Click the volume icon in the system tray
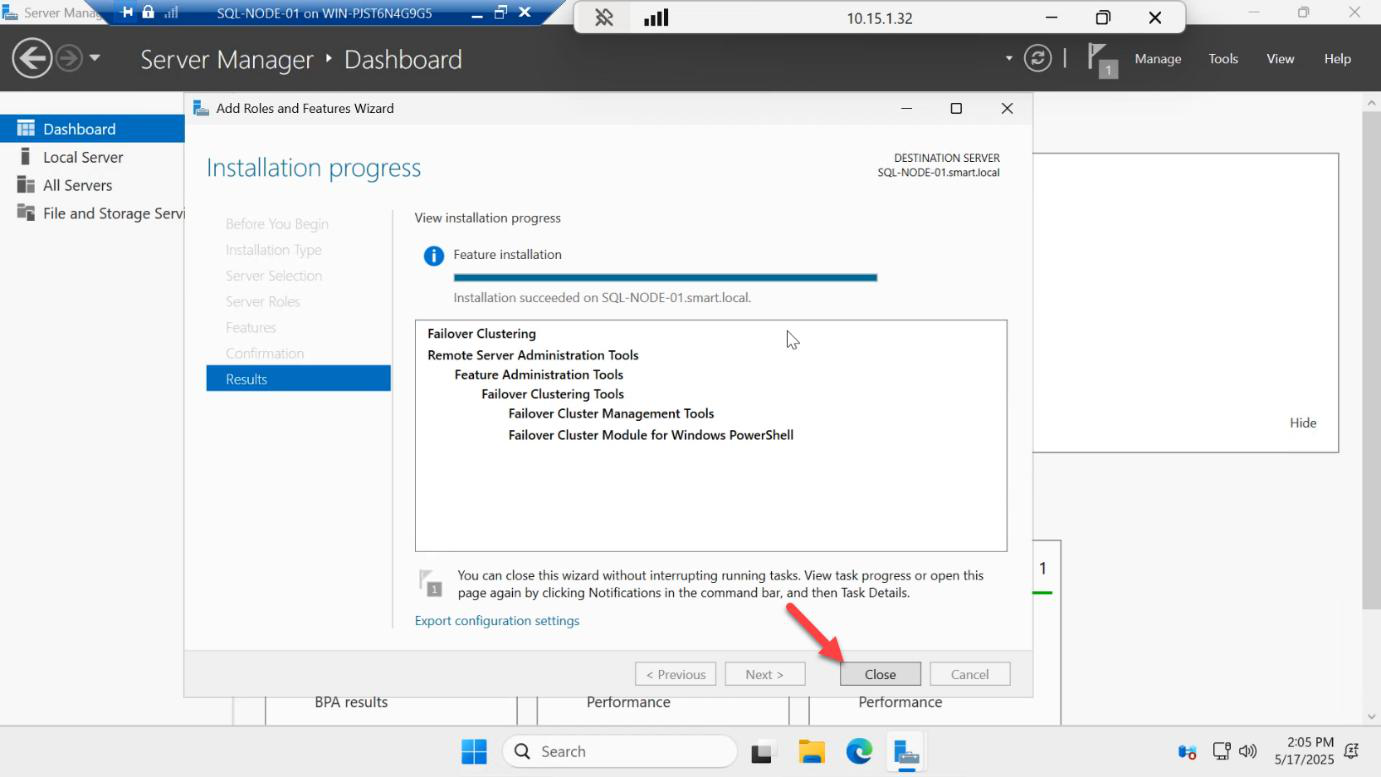 click(x=1247, y=751)
